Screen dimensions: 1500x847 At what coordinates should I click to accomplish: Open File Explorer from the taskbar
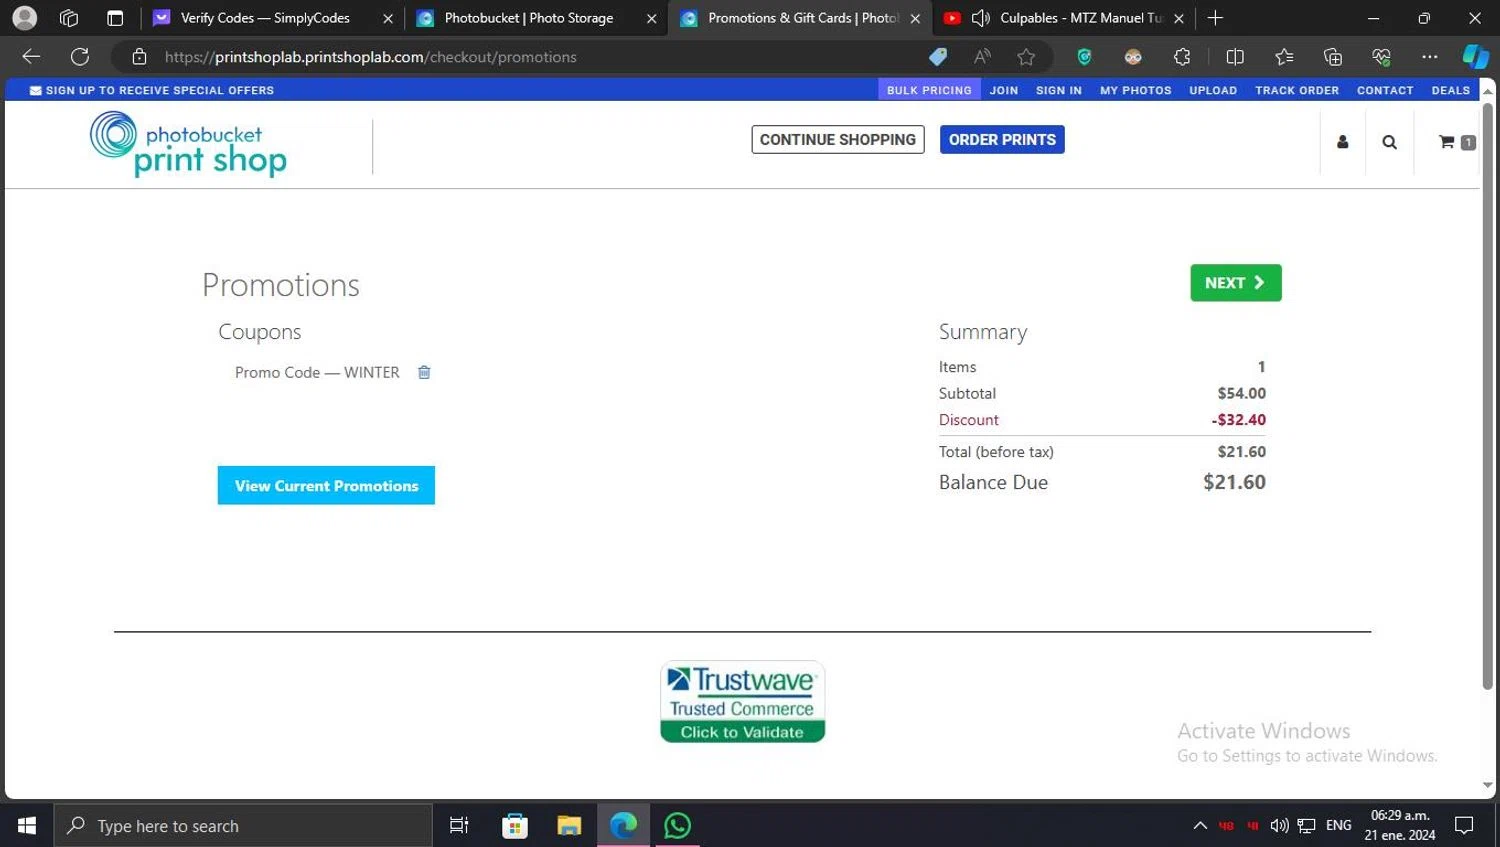[x=569, y=826]
